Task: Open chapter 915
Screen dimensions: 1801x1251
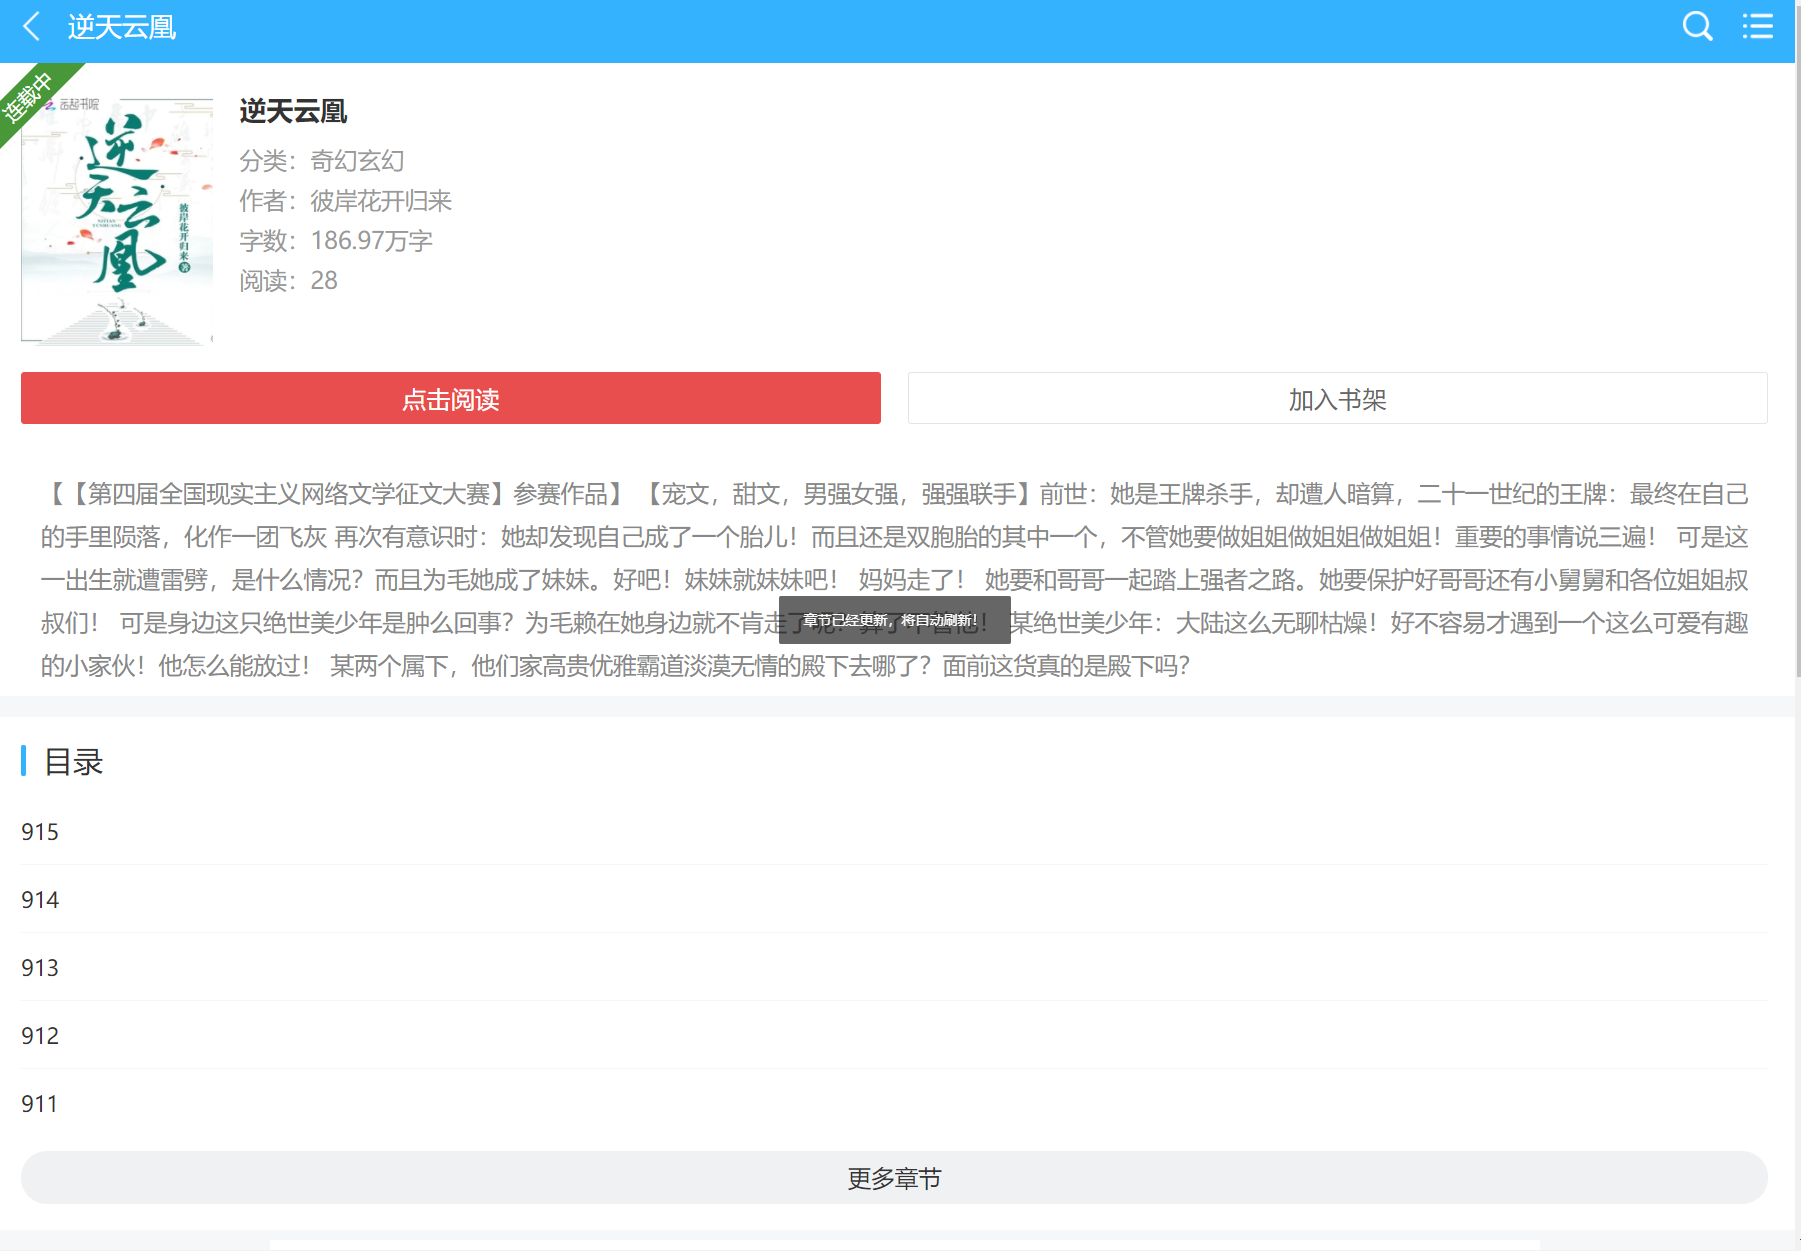Action: pyautogui.click(x=40, y=831)
